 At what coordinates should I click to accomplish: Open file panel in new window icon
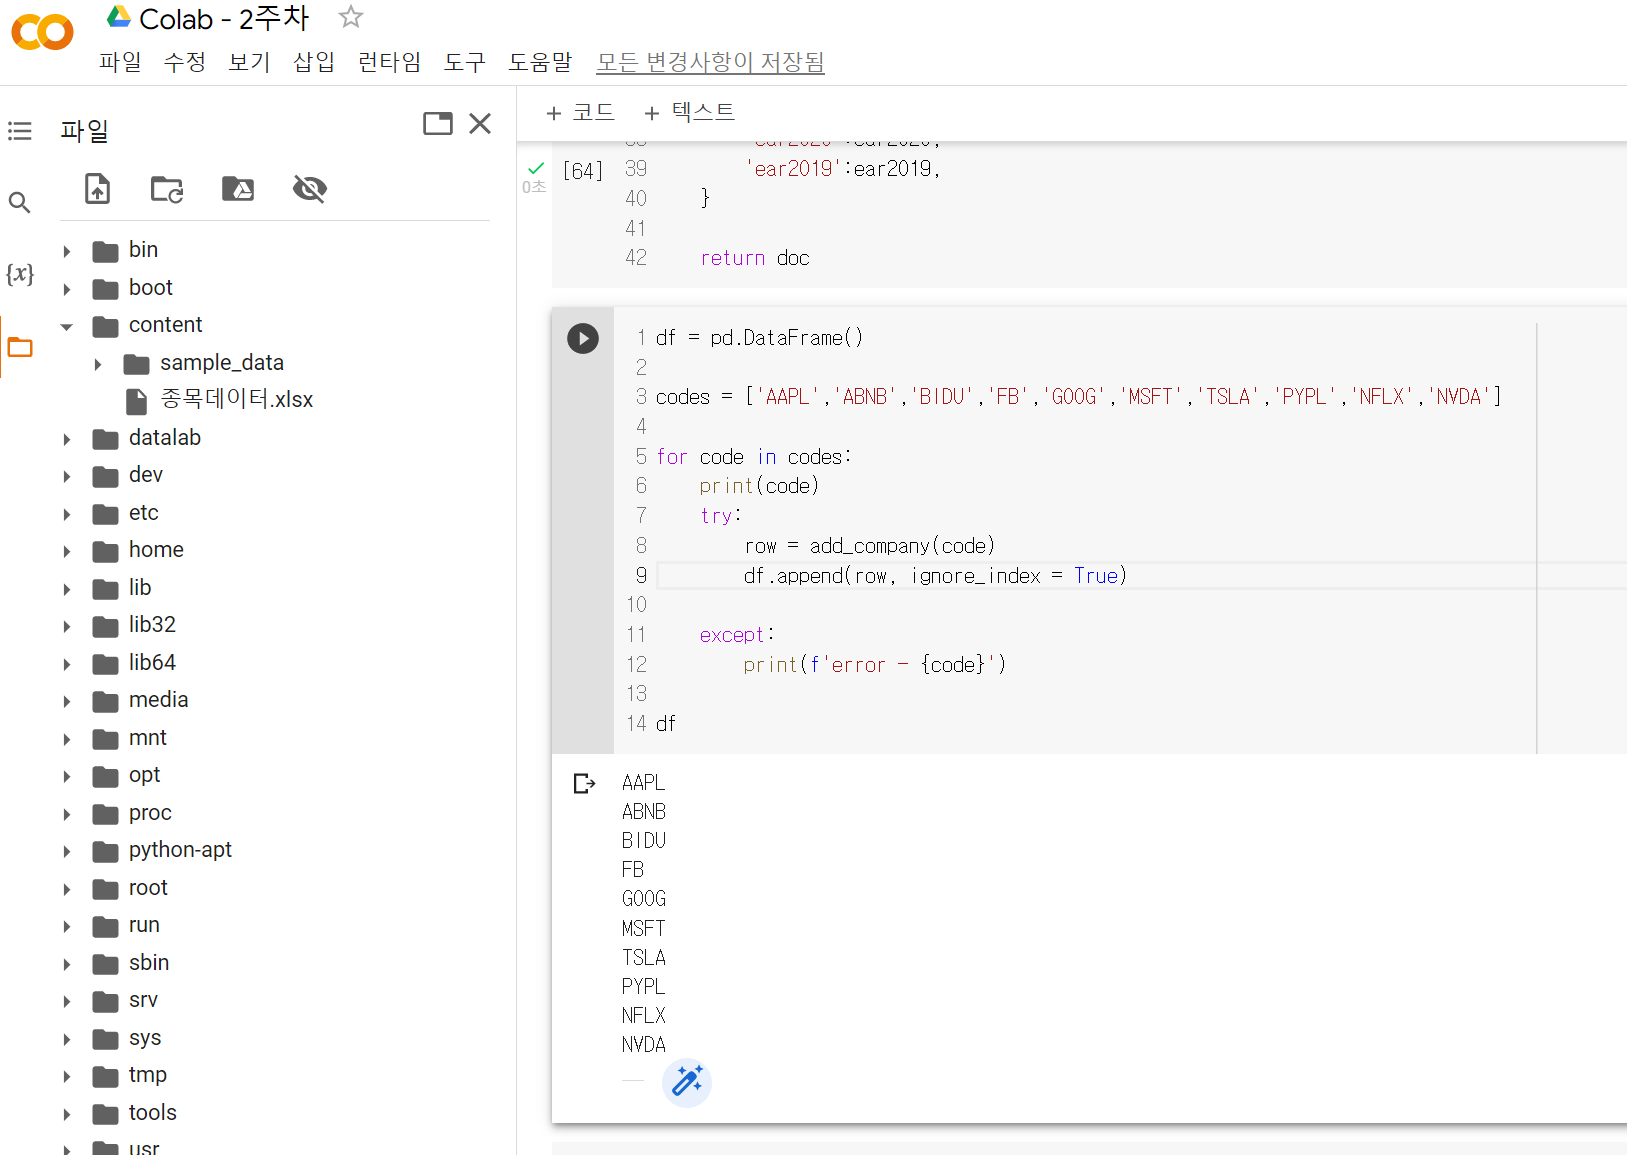point(438,123)
